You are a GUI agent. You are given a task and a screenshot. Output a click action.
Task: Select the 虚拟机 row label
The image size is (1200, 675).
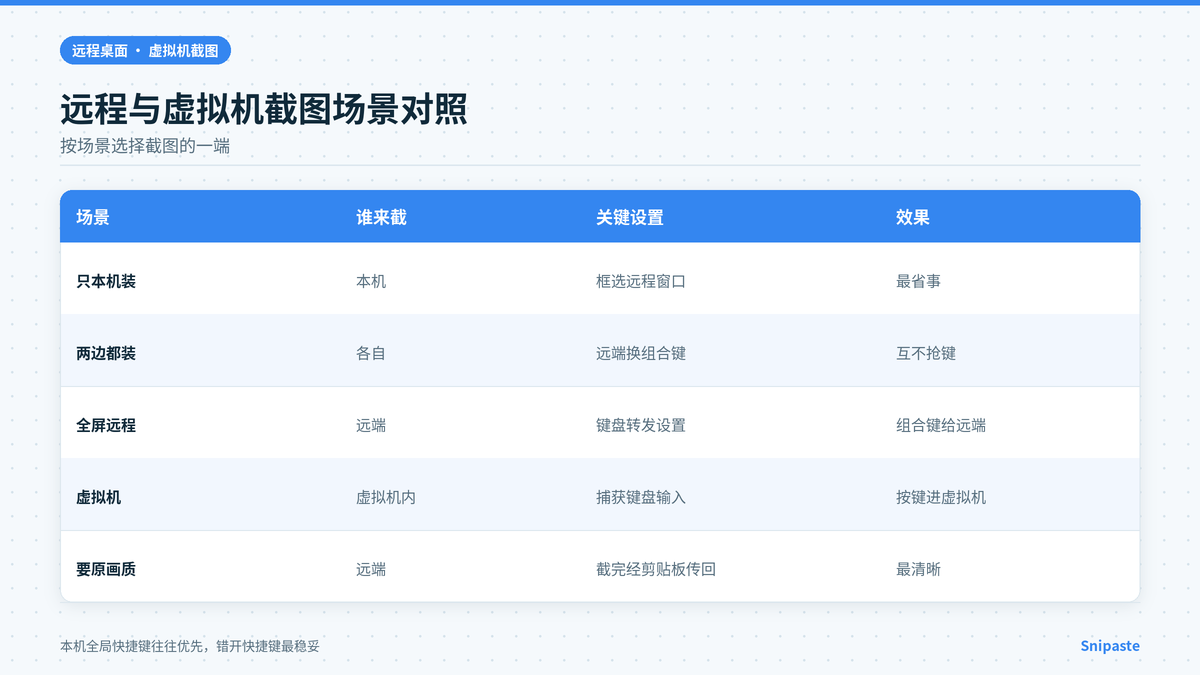(98, 497)
